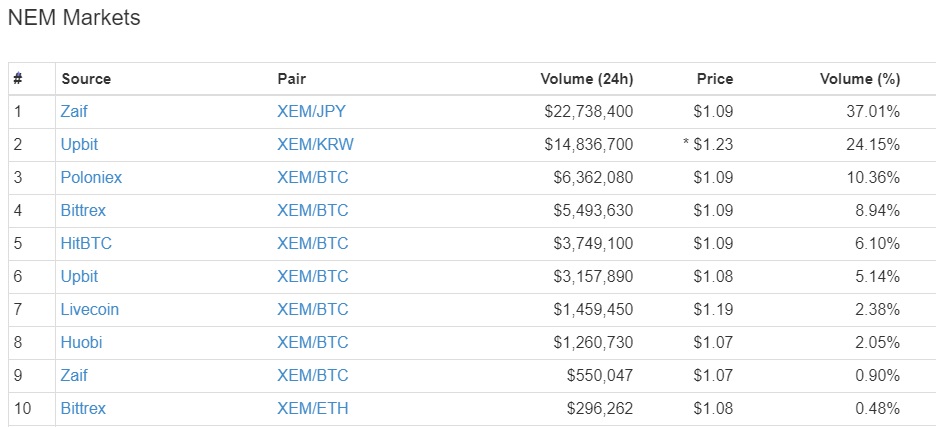Open Poloniex's XEM/BTC pair link
Image resolution: width=936 pixels, height=427 pixels.
312,177
